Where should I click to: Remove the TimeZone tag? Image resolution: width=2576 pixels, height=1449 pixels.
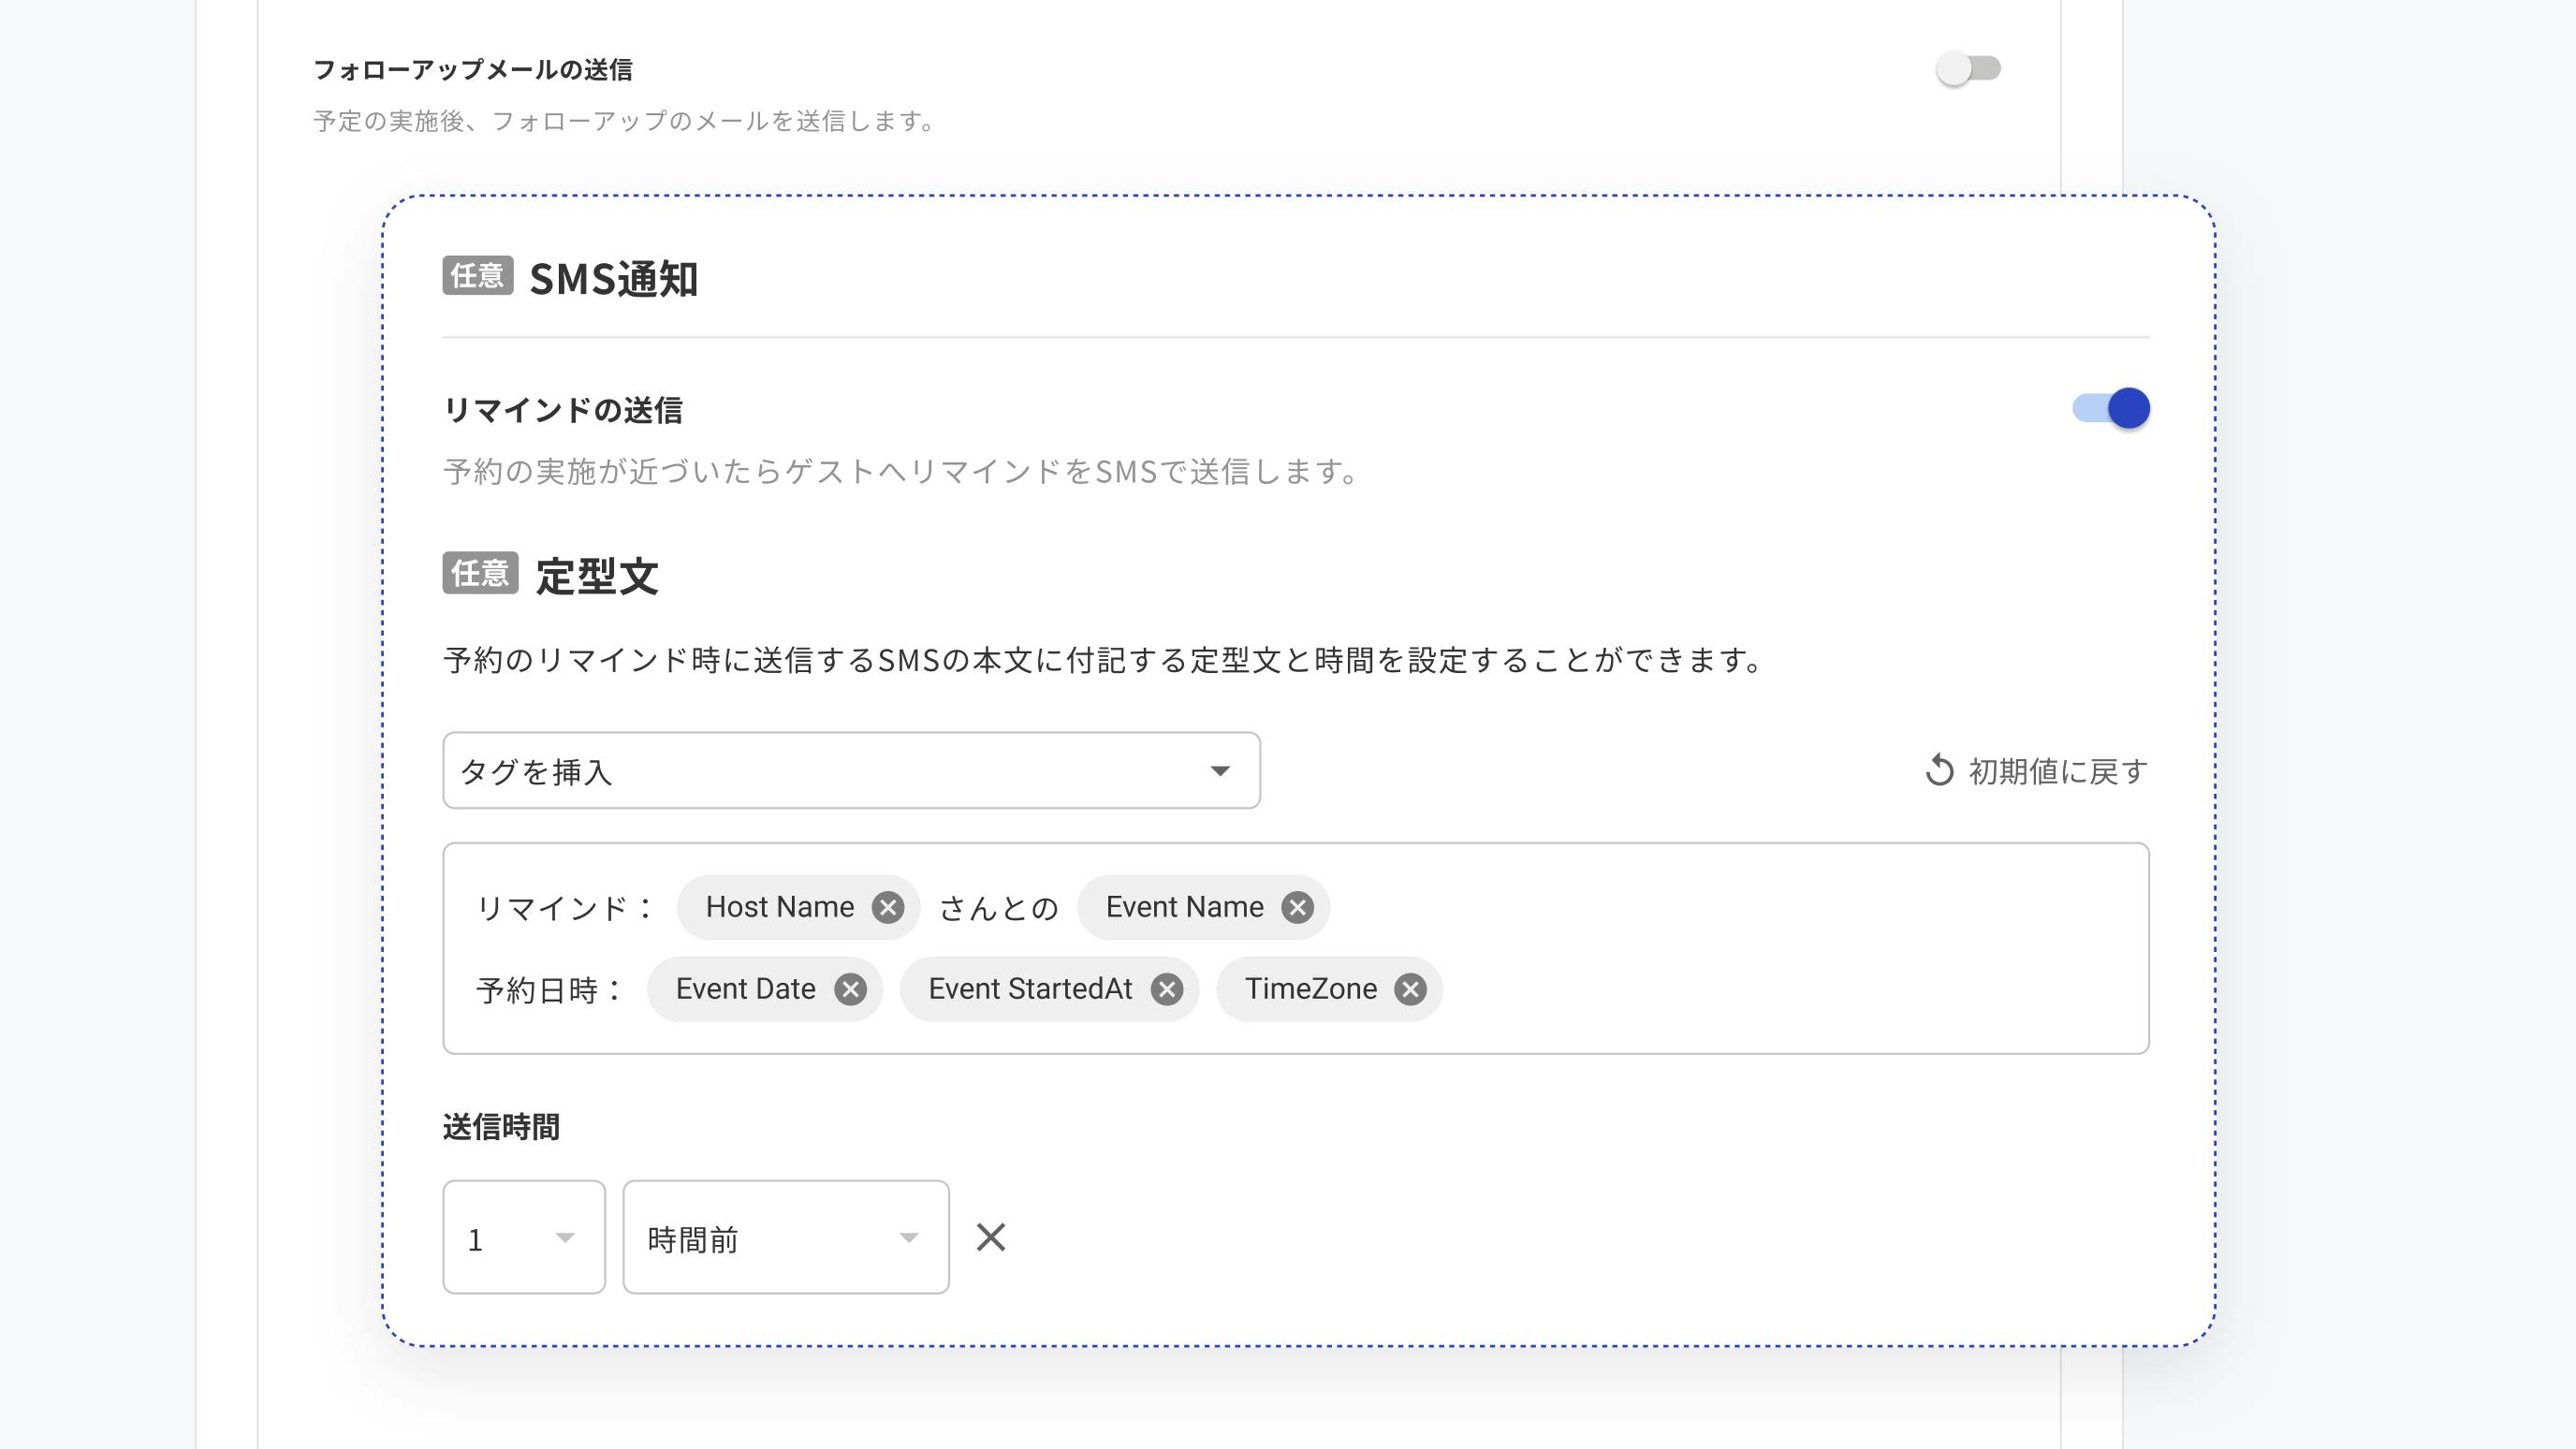pos(1410,989)
